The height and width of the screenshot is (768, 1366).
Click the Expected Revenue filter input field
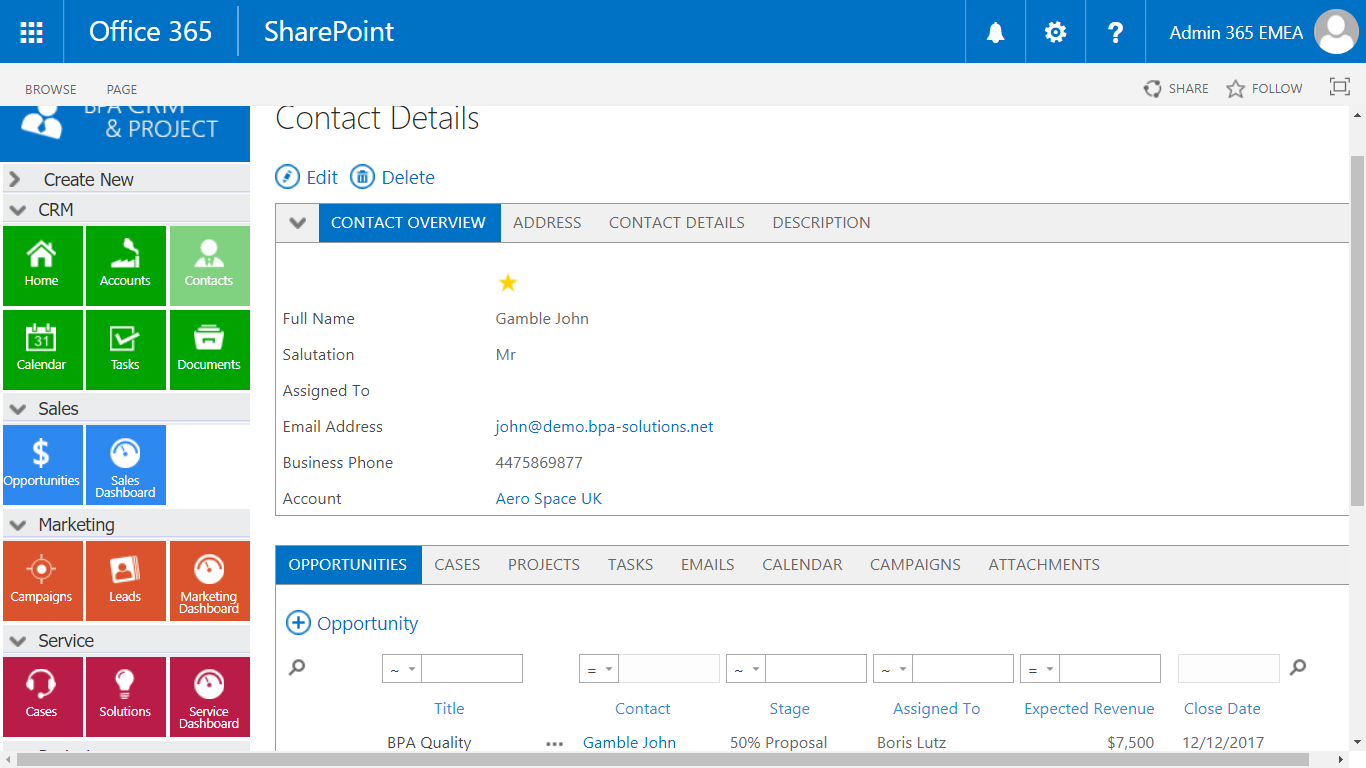pyautogui.click(x=1109, y=669)
